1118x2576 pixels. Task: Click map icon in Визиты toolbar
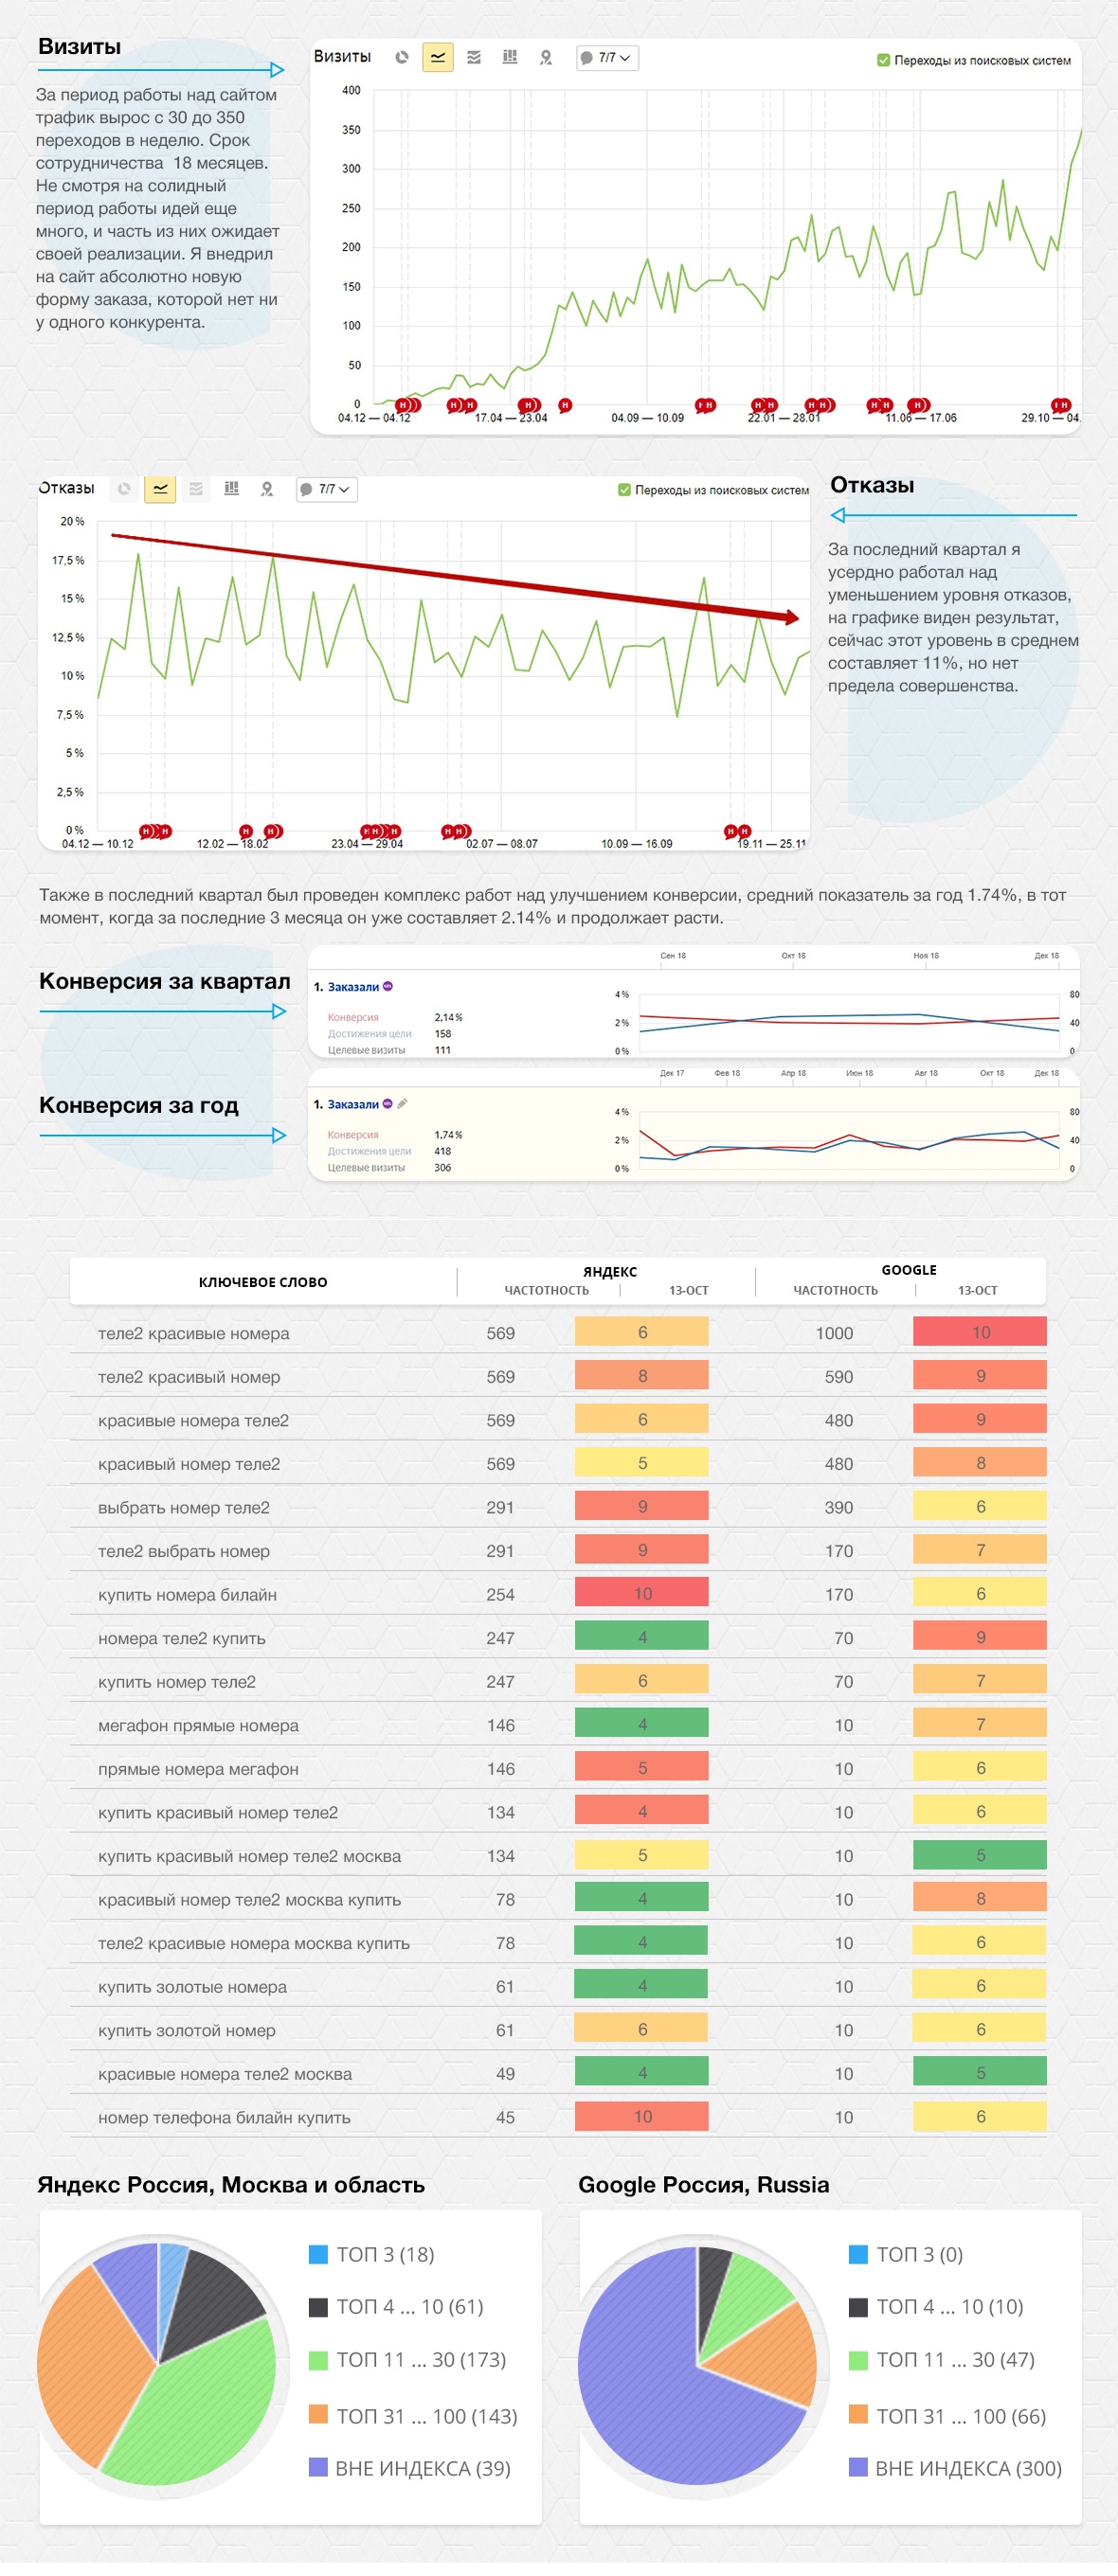pyautogui.click(x=546, y=58)
